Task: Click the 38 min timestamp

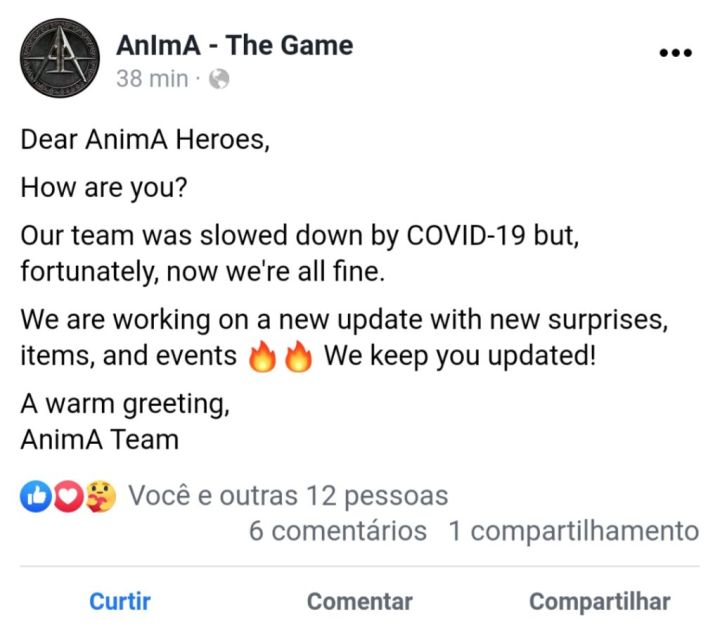Action: coord(152,79)
